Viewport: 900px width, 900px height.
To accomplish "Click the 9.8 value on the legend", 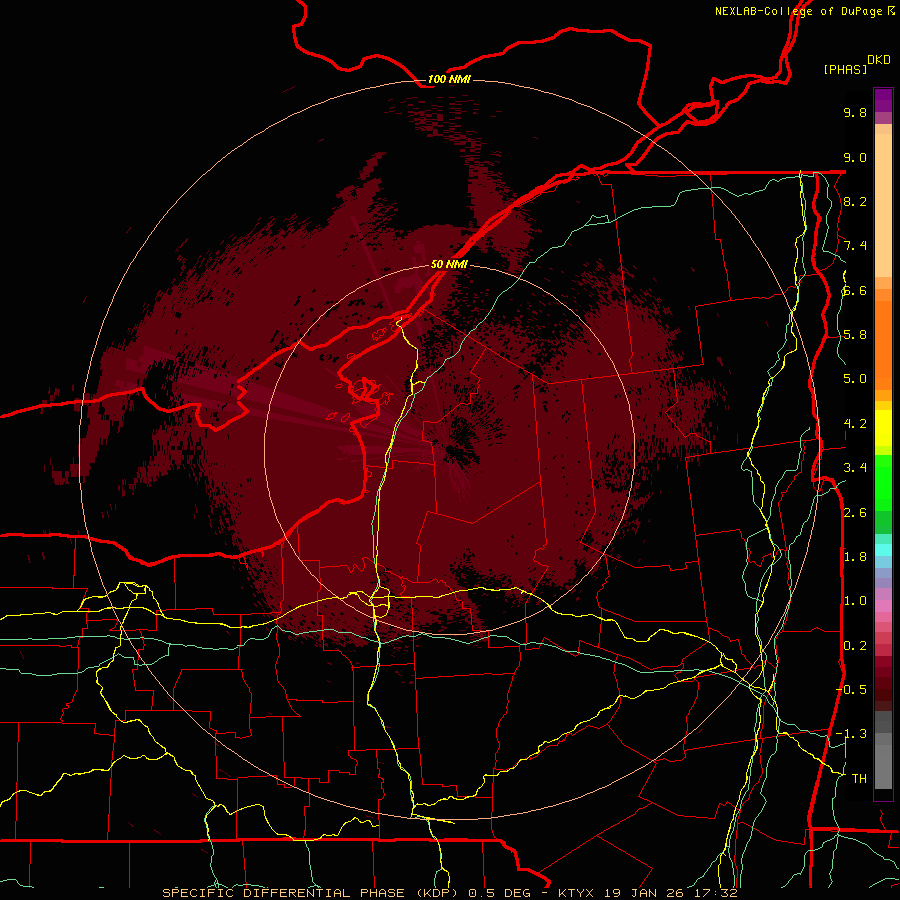I will (855, 112).
